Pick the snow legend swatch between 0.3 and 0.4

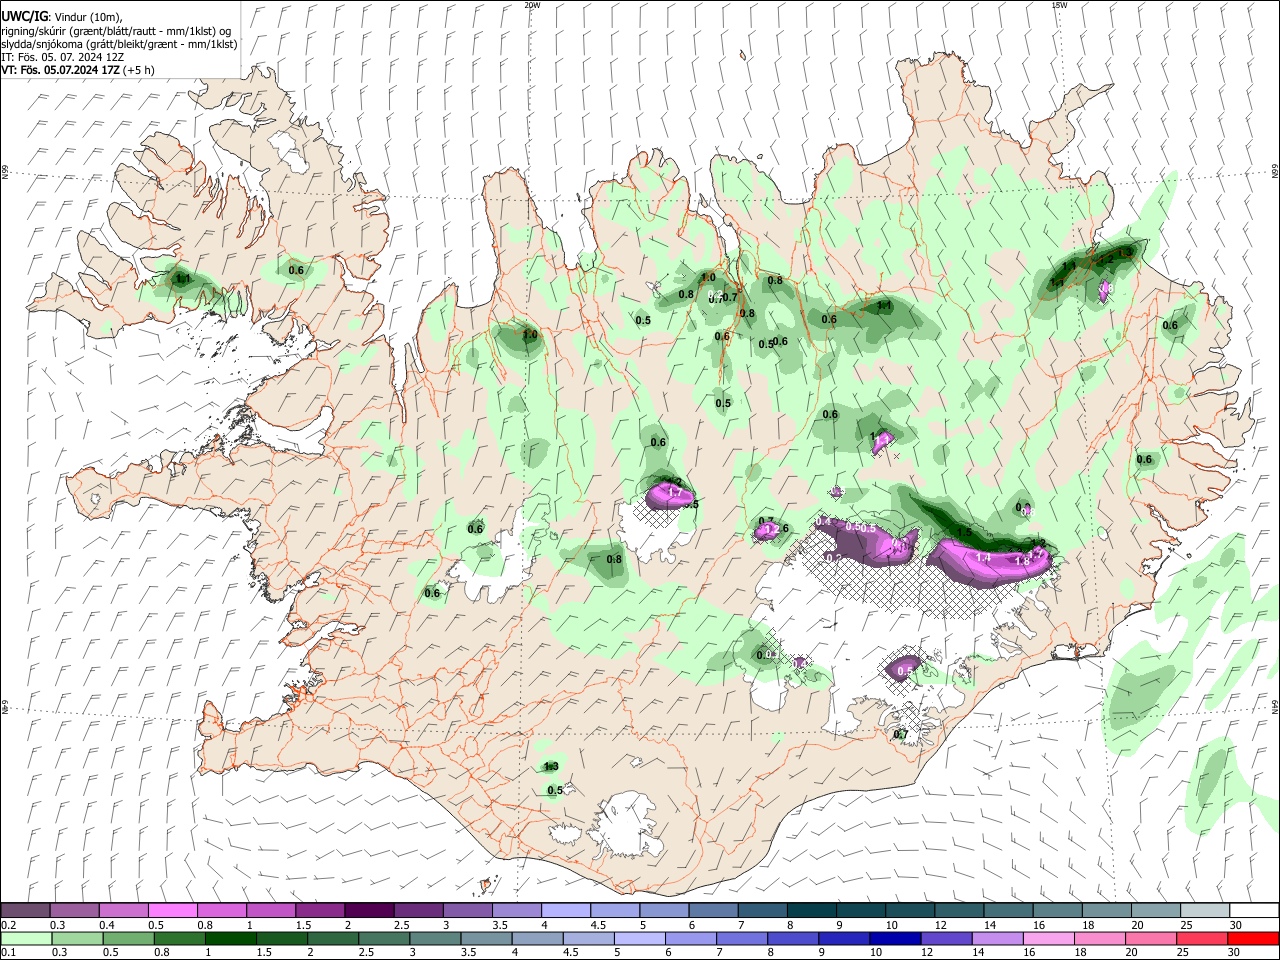coord(74,910)
